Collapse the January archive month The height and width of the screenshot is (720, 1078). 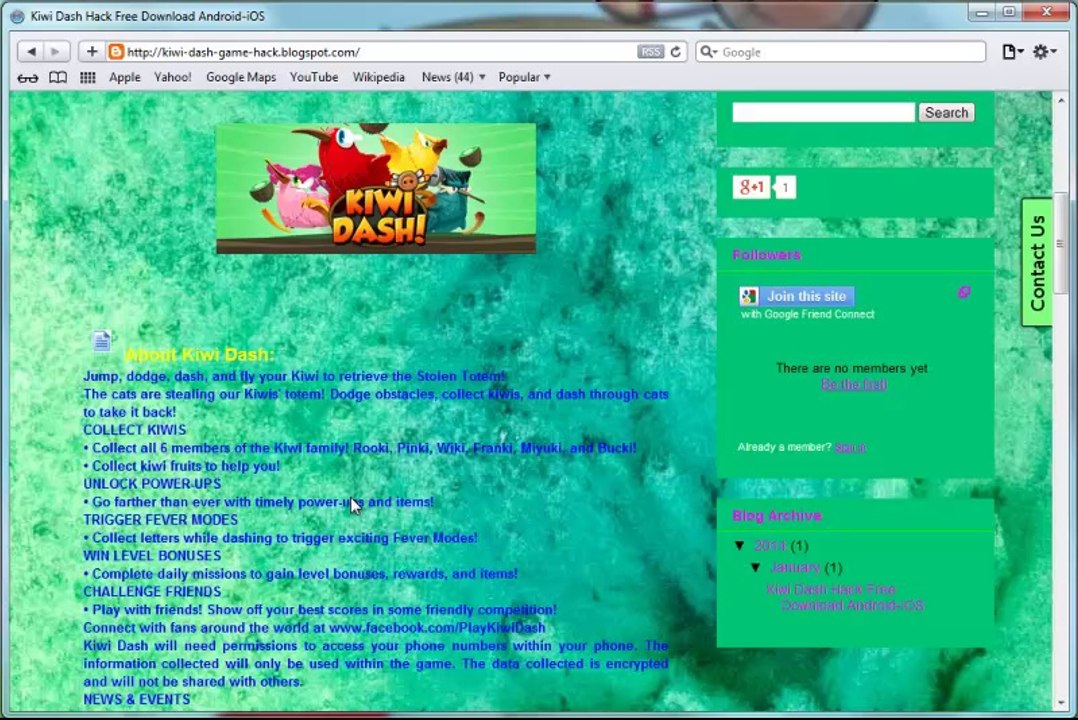pos(756,567)
